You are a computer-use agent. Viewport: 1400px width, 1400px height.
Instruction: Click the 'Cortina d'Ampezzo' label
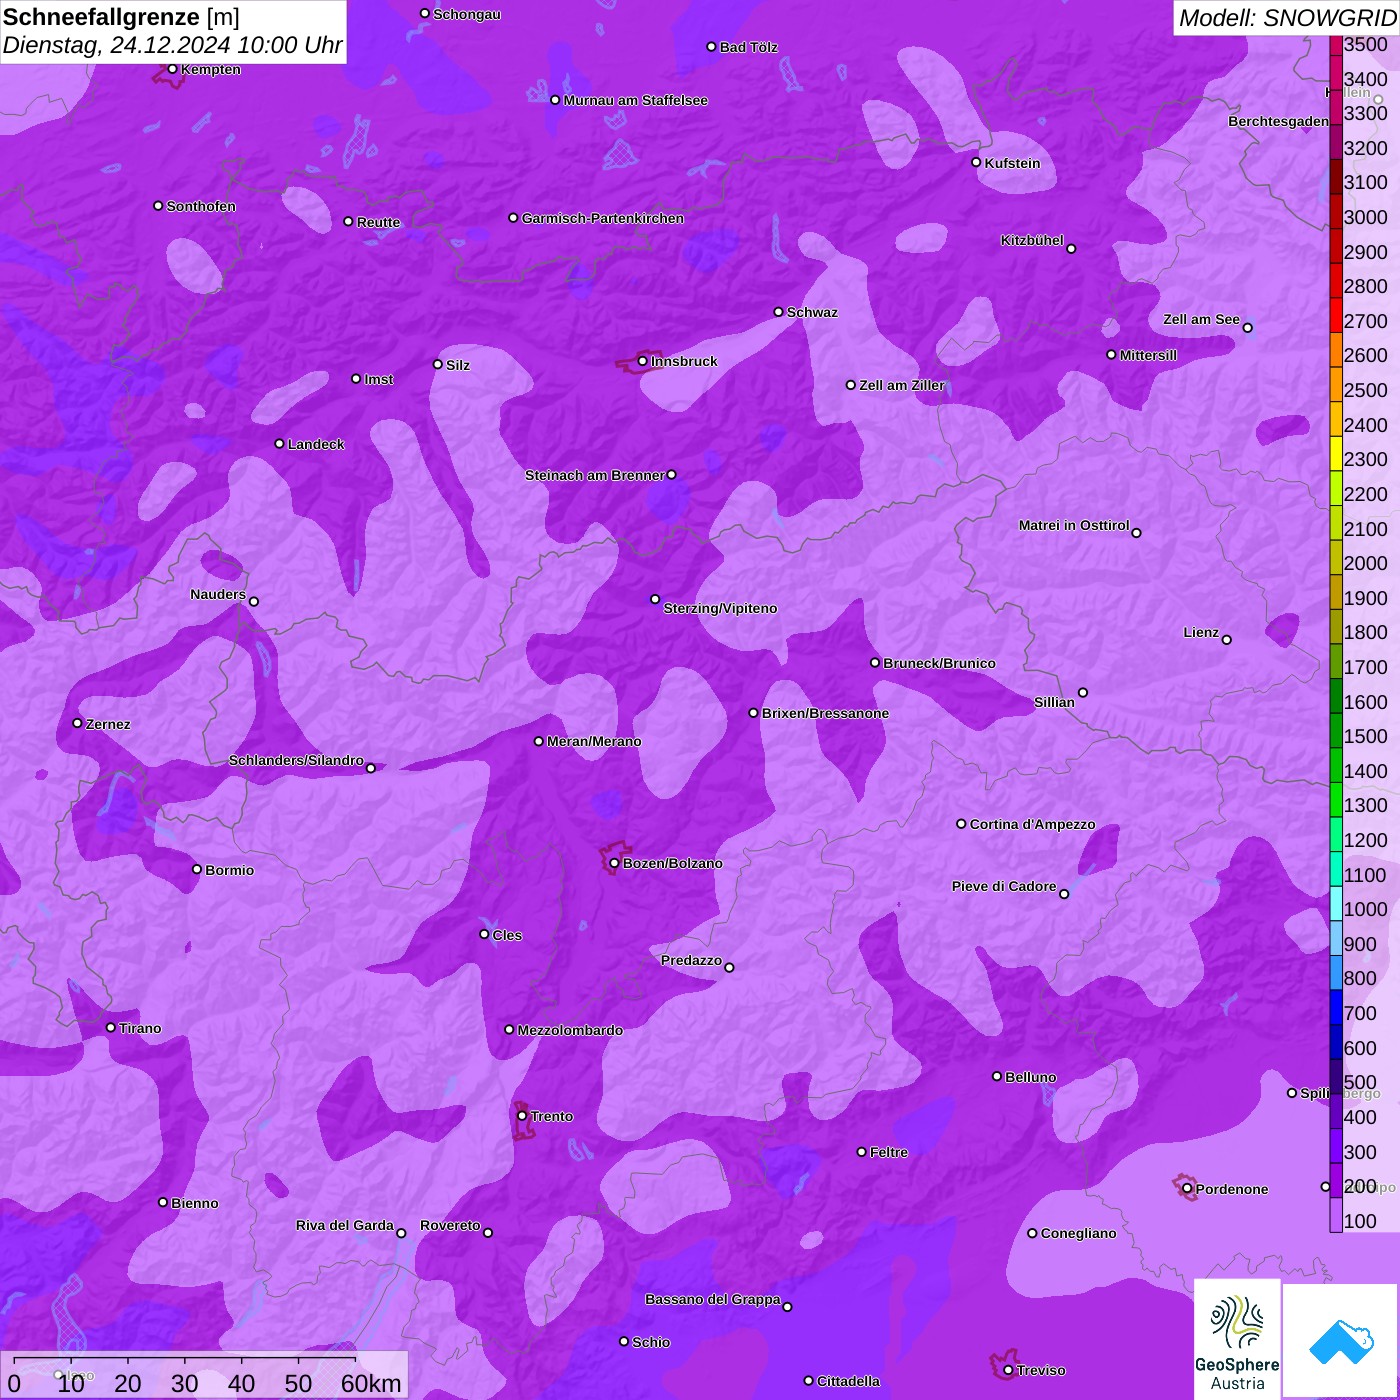click(x=1032, y=824)
